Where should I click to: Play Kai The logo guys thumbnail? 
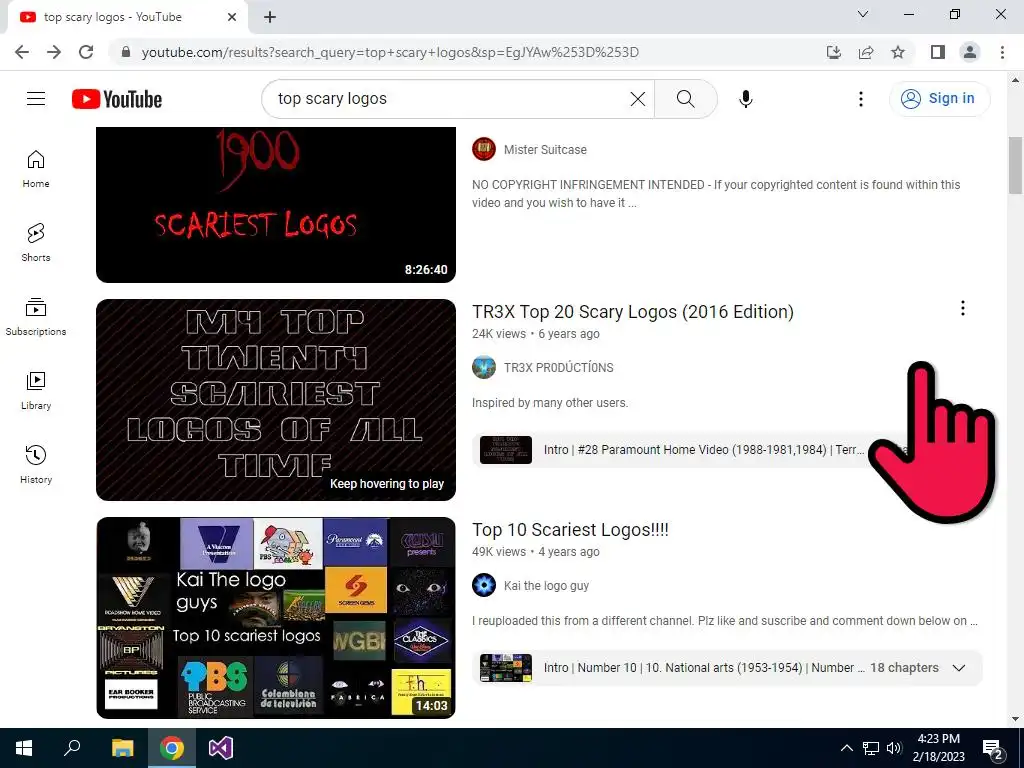276,618
